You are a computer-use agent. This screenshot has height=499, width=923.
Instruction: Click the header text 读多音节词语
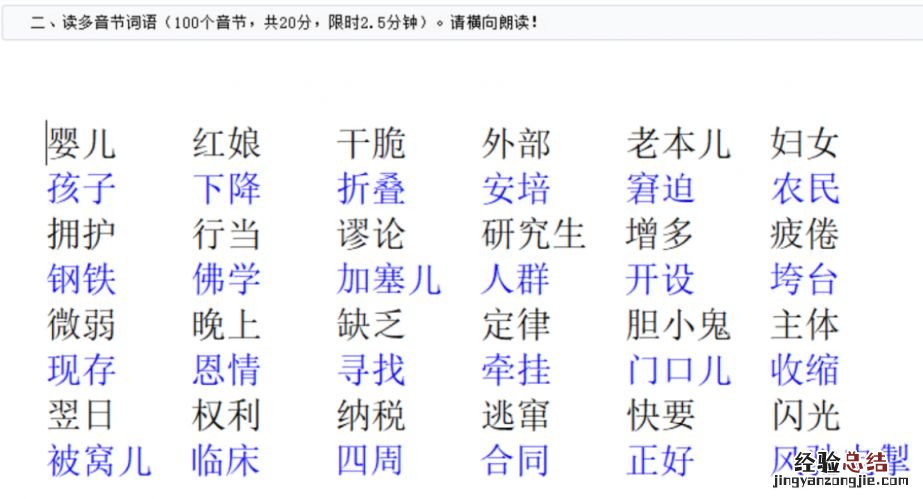click(x=110, y=22)
